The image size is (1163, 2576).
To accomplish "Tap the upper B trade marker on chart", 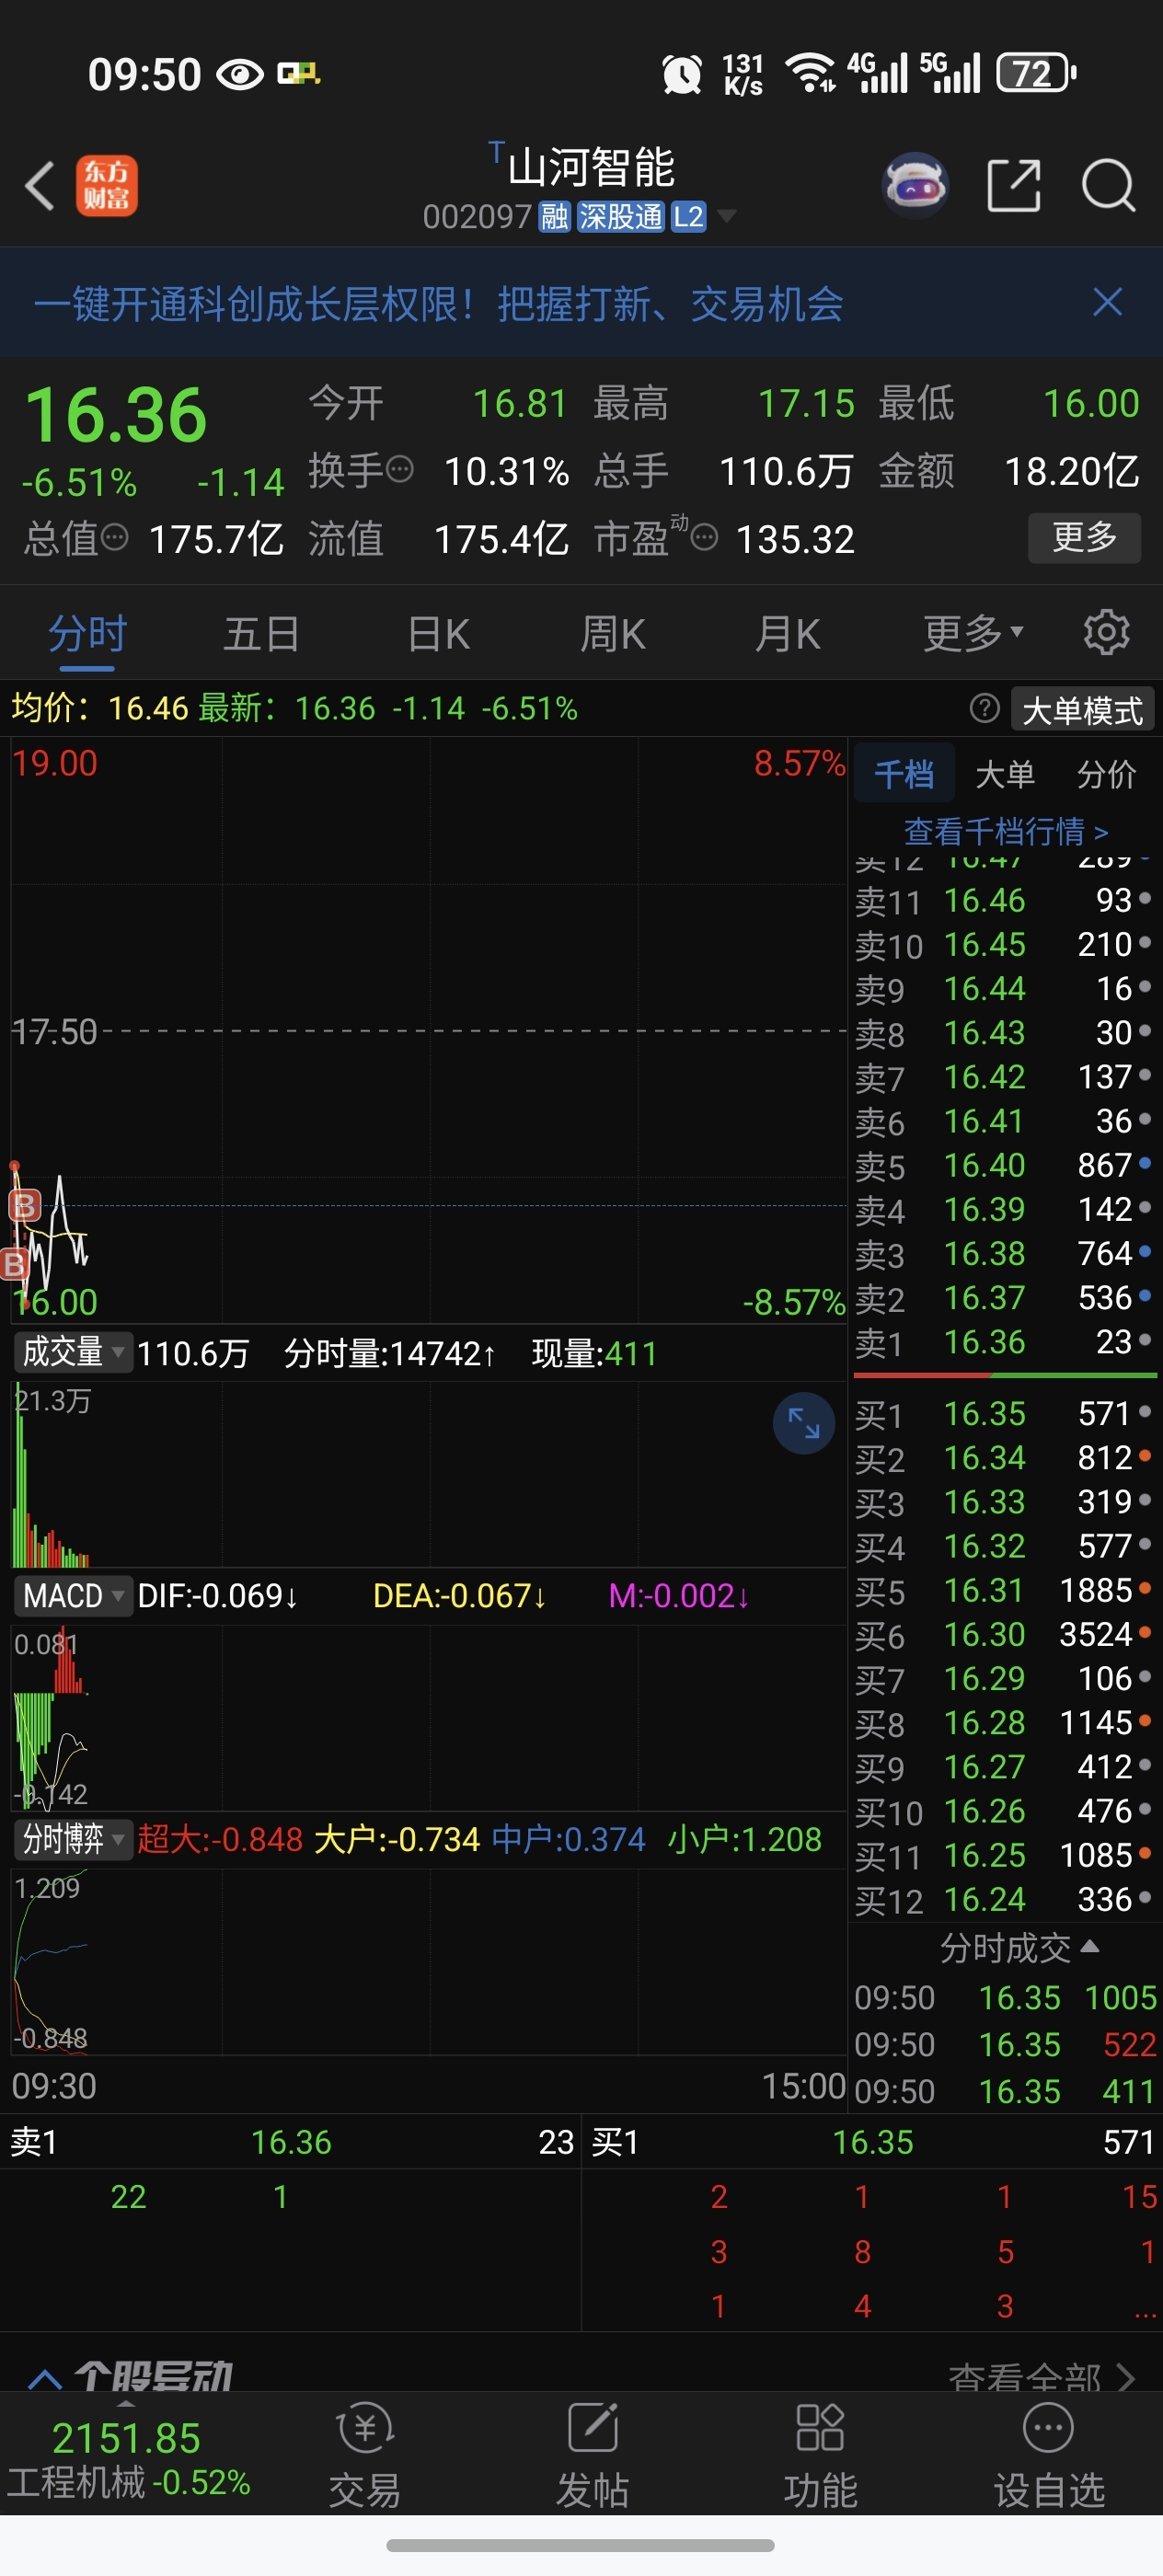I will tap(24, 1205).
